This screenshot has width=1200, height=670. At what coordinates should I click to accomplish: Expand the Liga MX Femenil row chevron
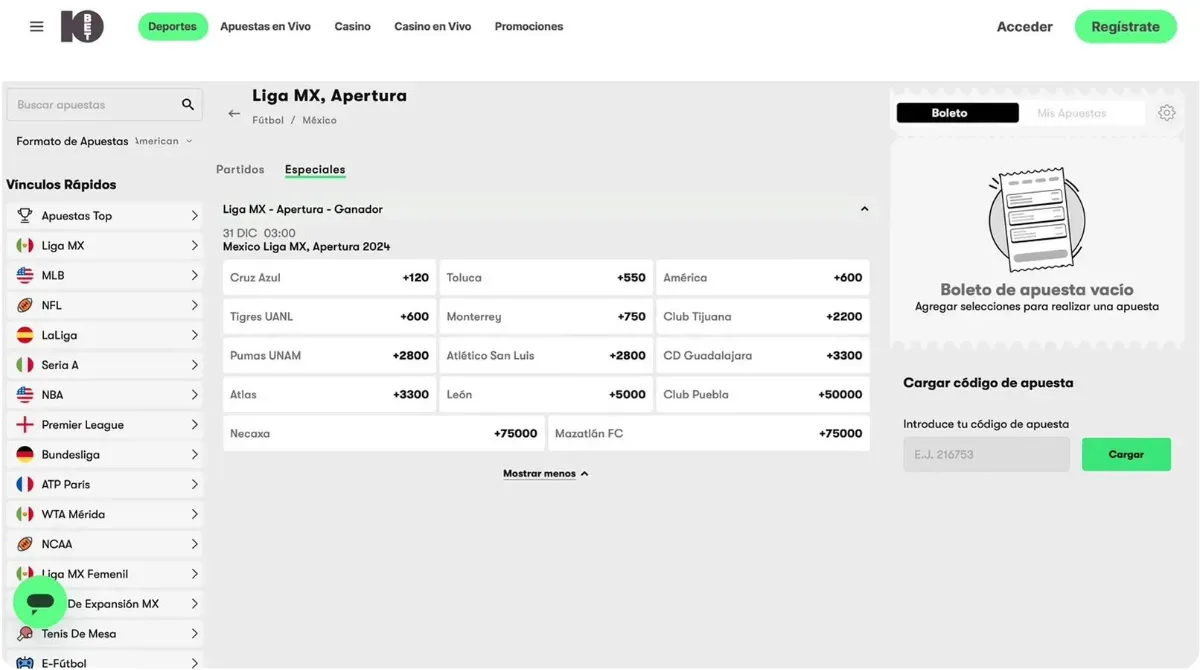point(194,574)
